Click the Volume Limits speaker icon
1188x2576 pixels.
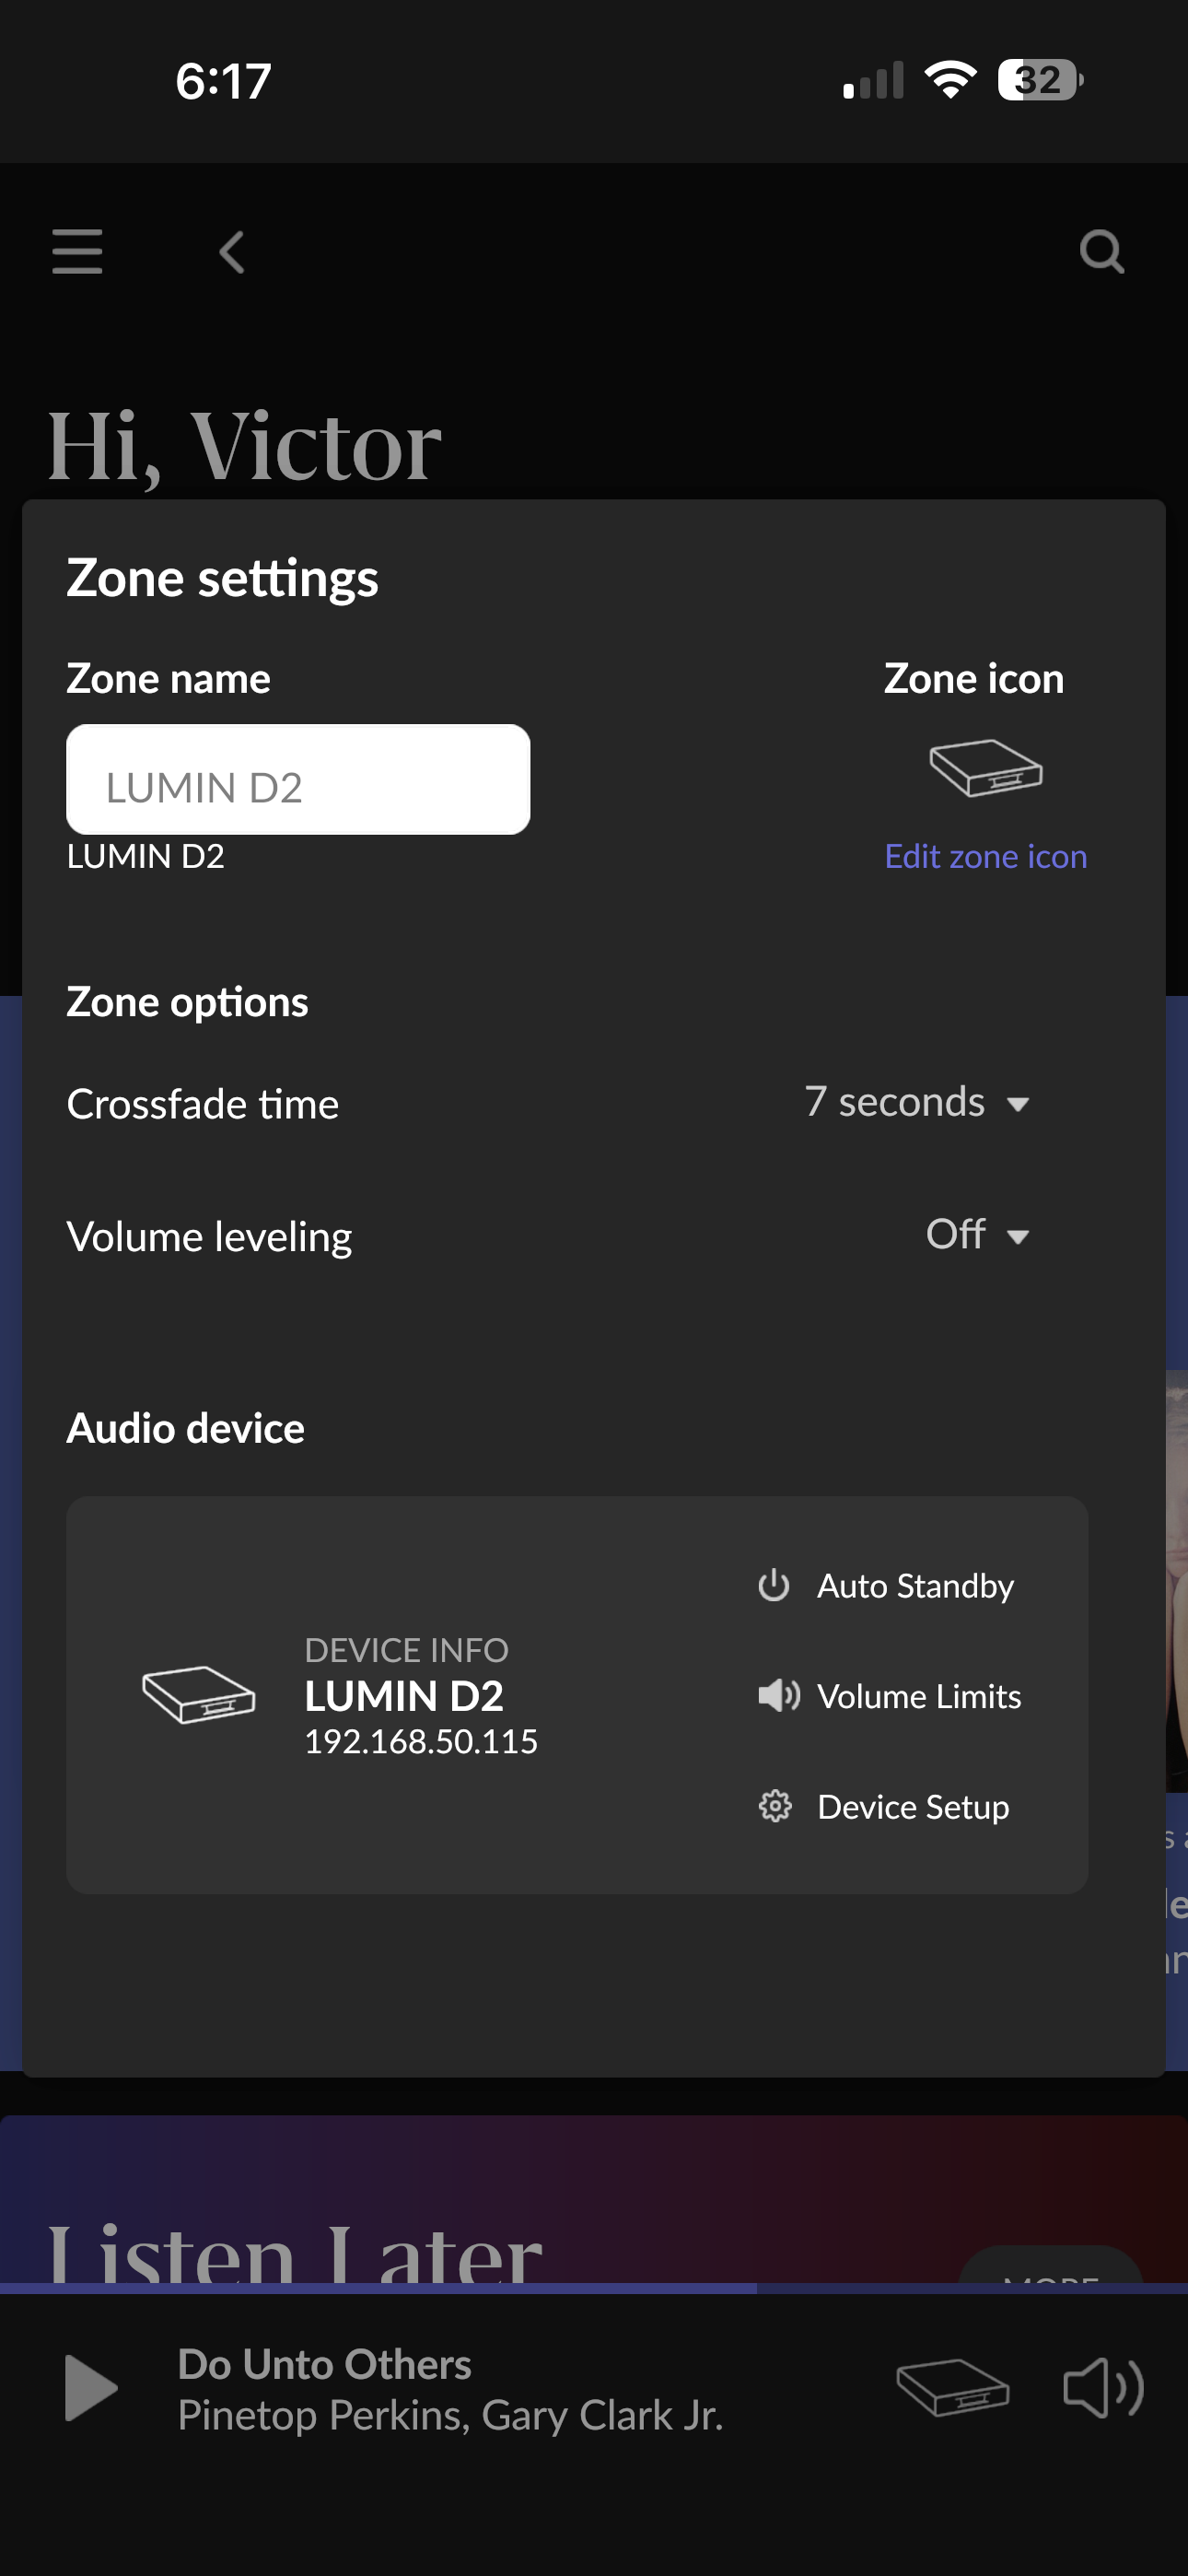click(779, 1696)
